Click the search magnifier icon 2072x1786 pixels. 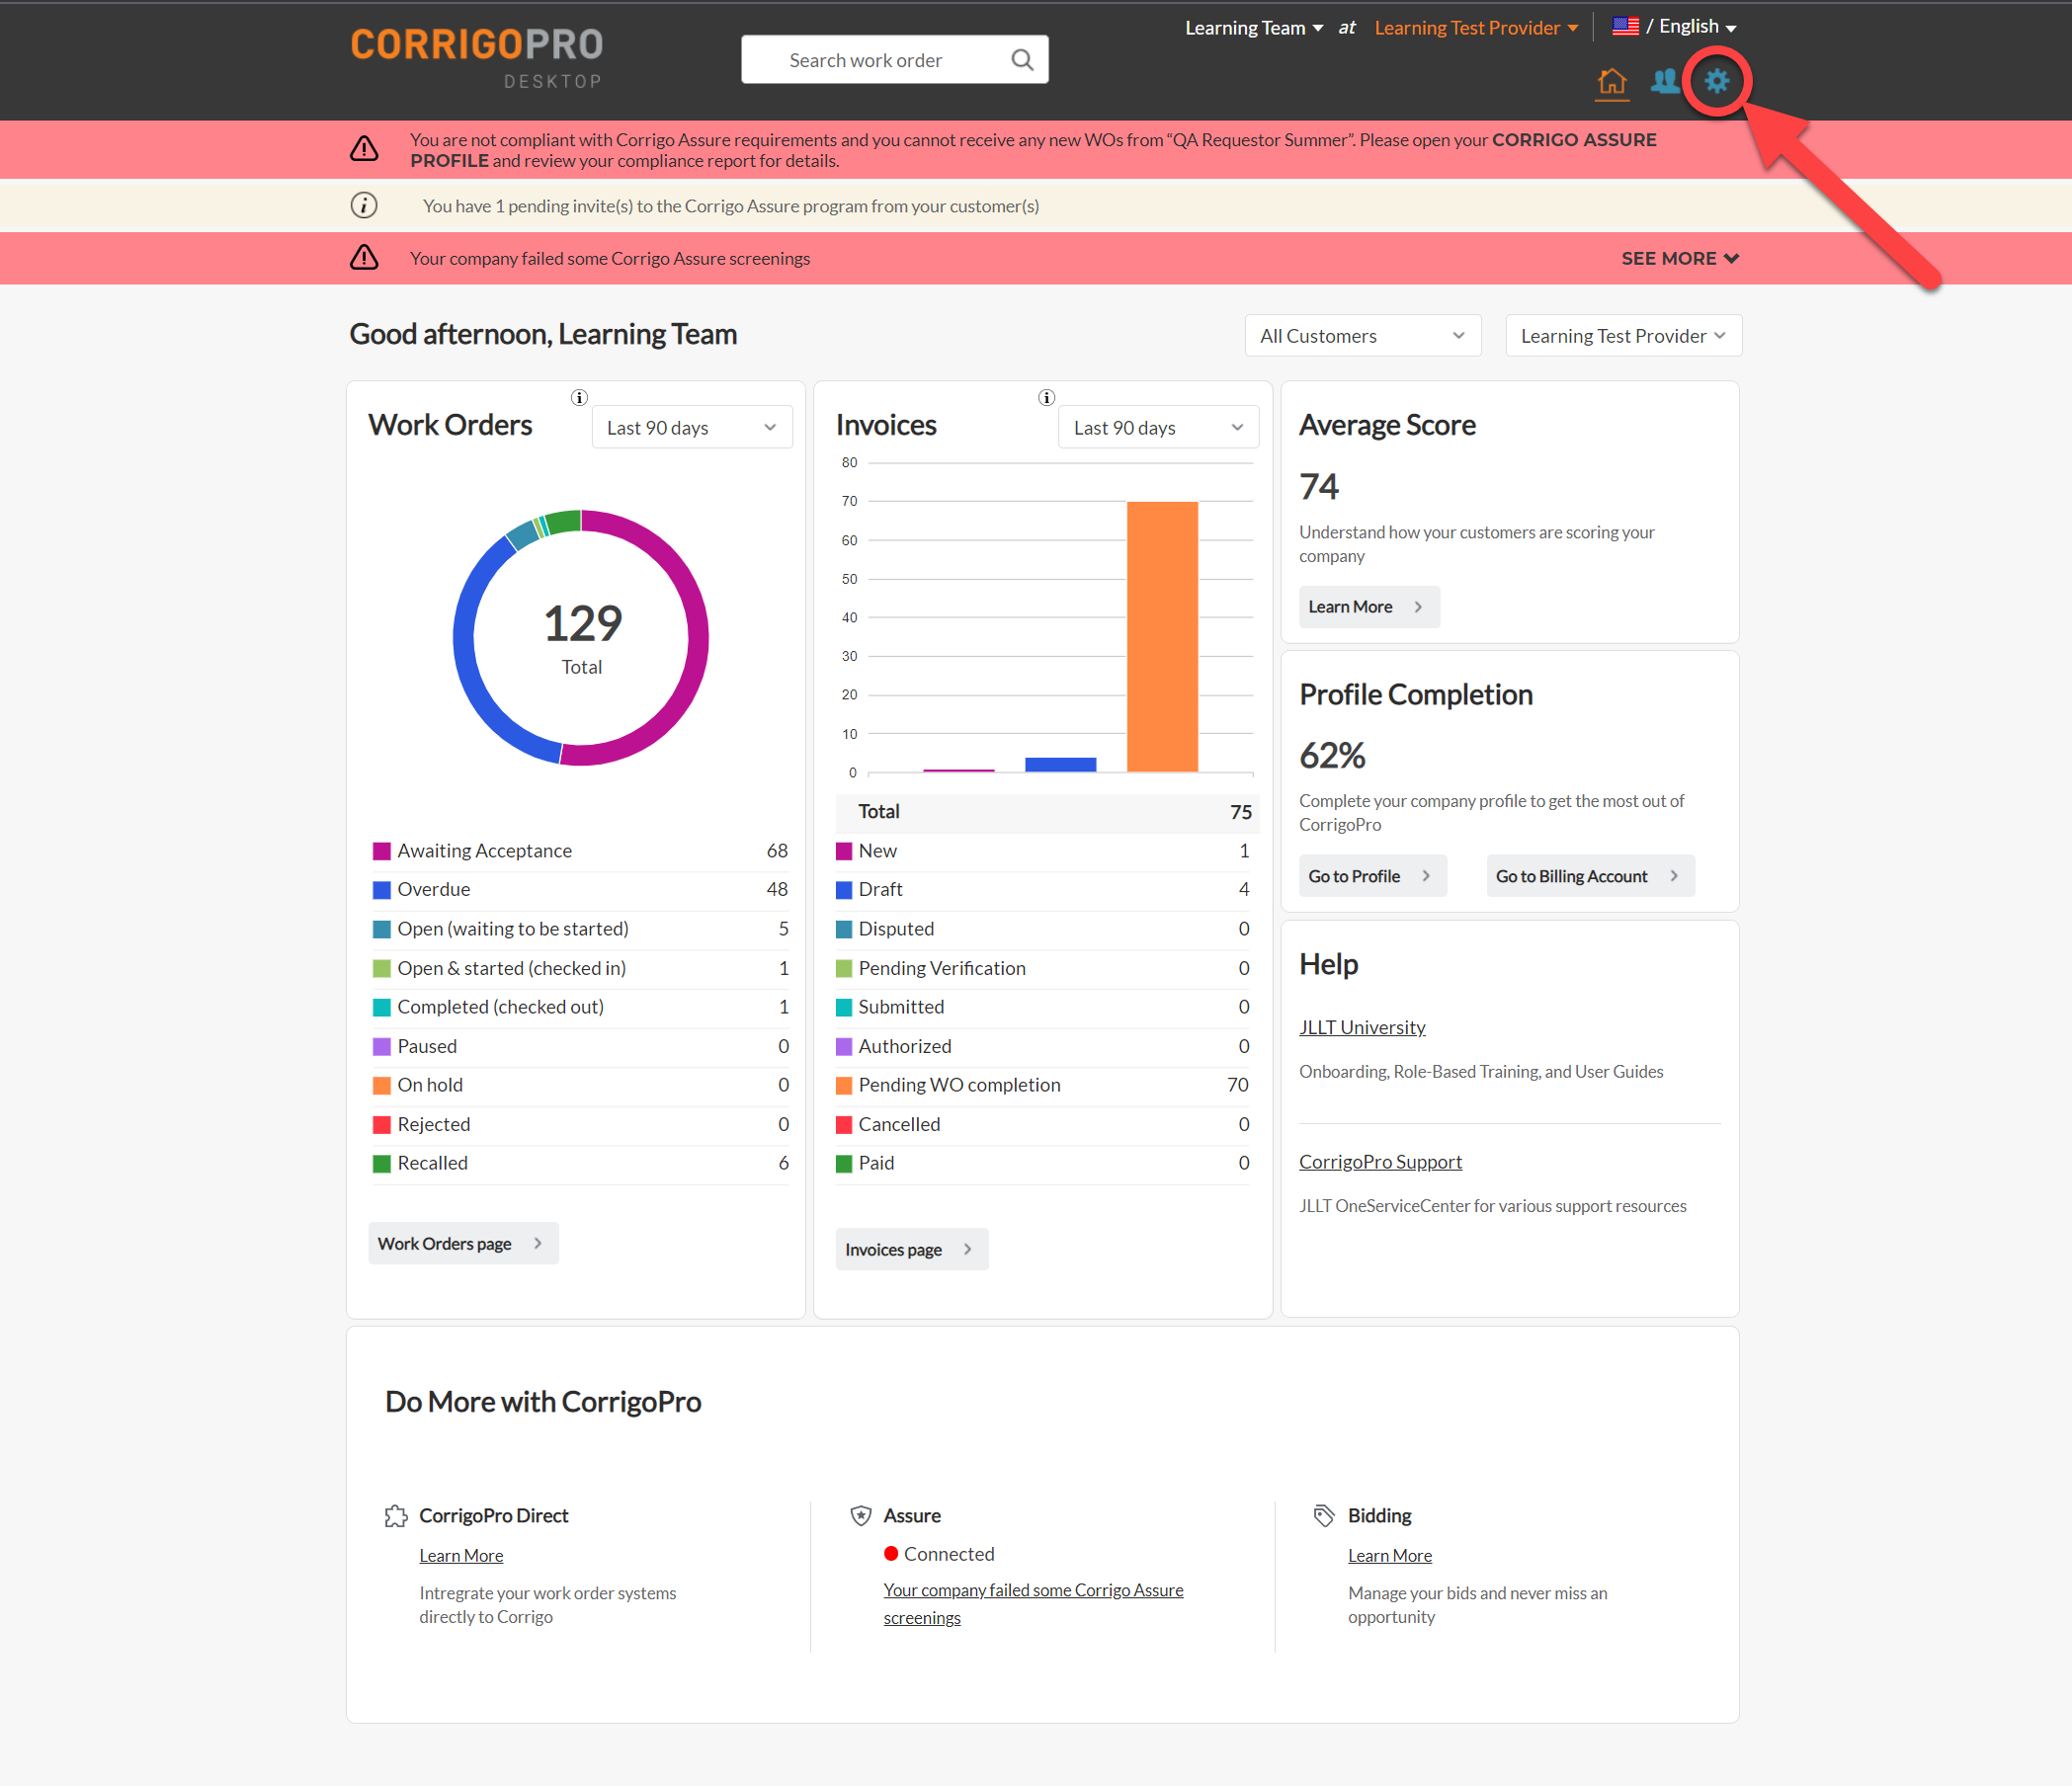click(x=1021, y=60)
